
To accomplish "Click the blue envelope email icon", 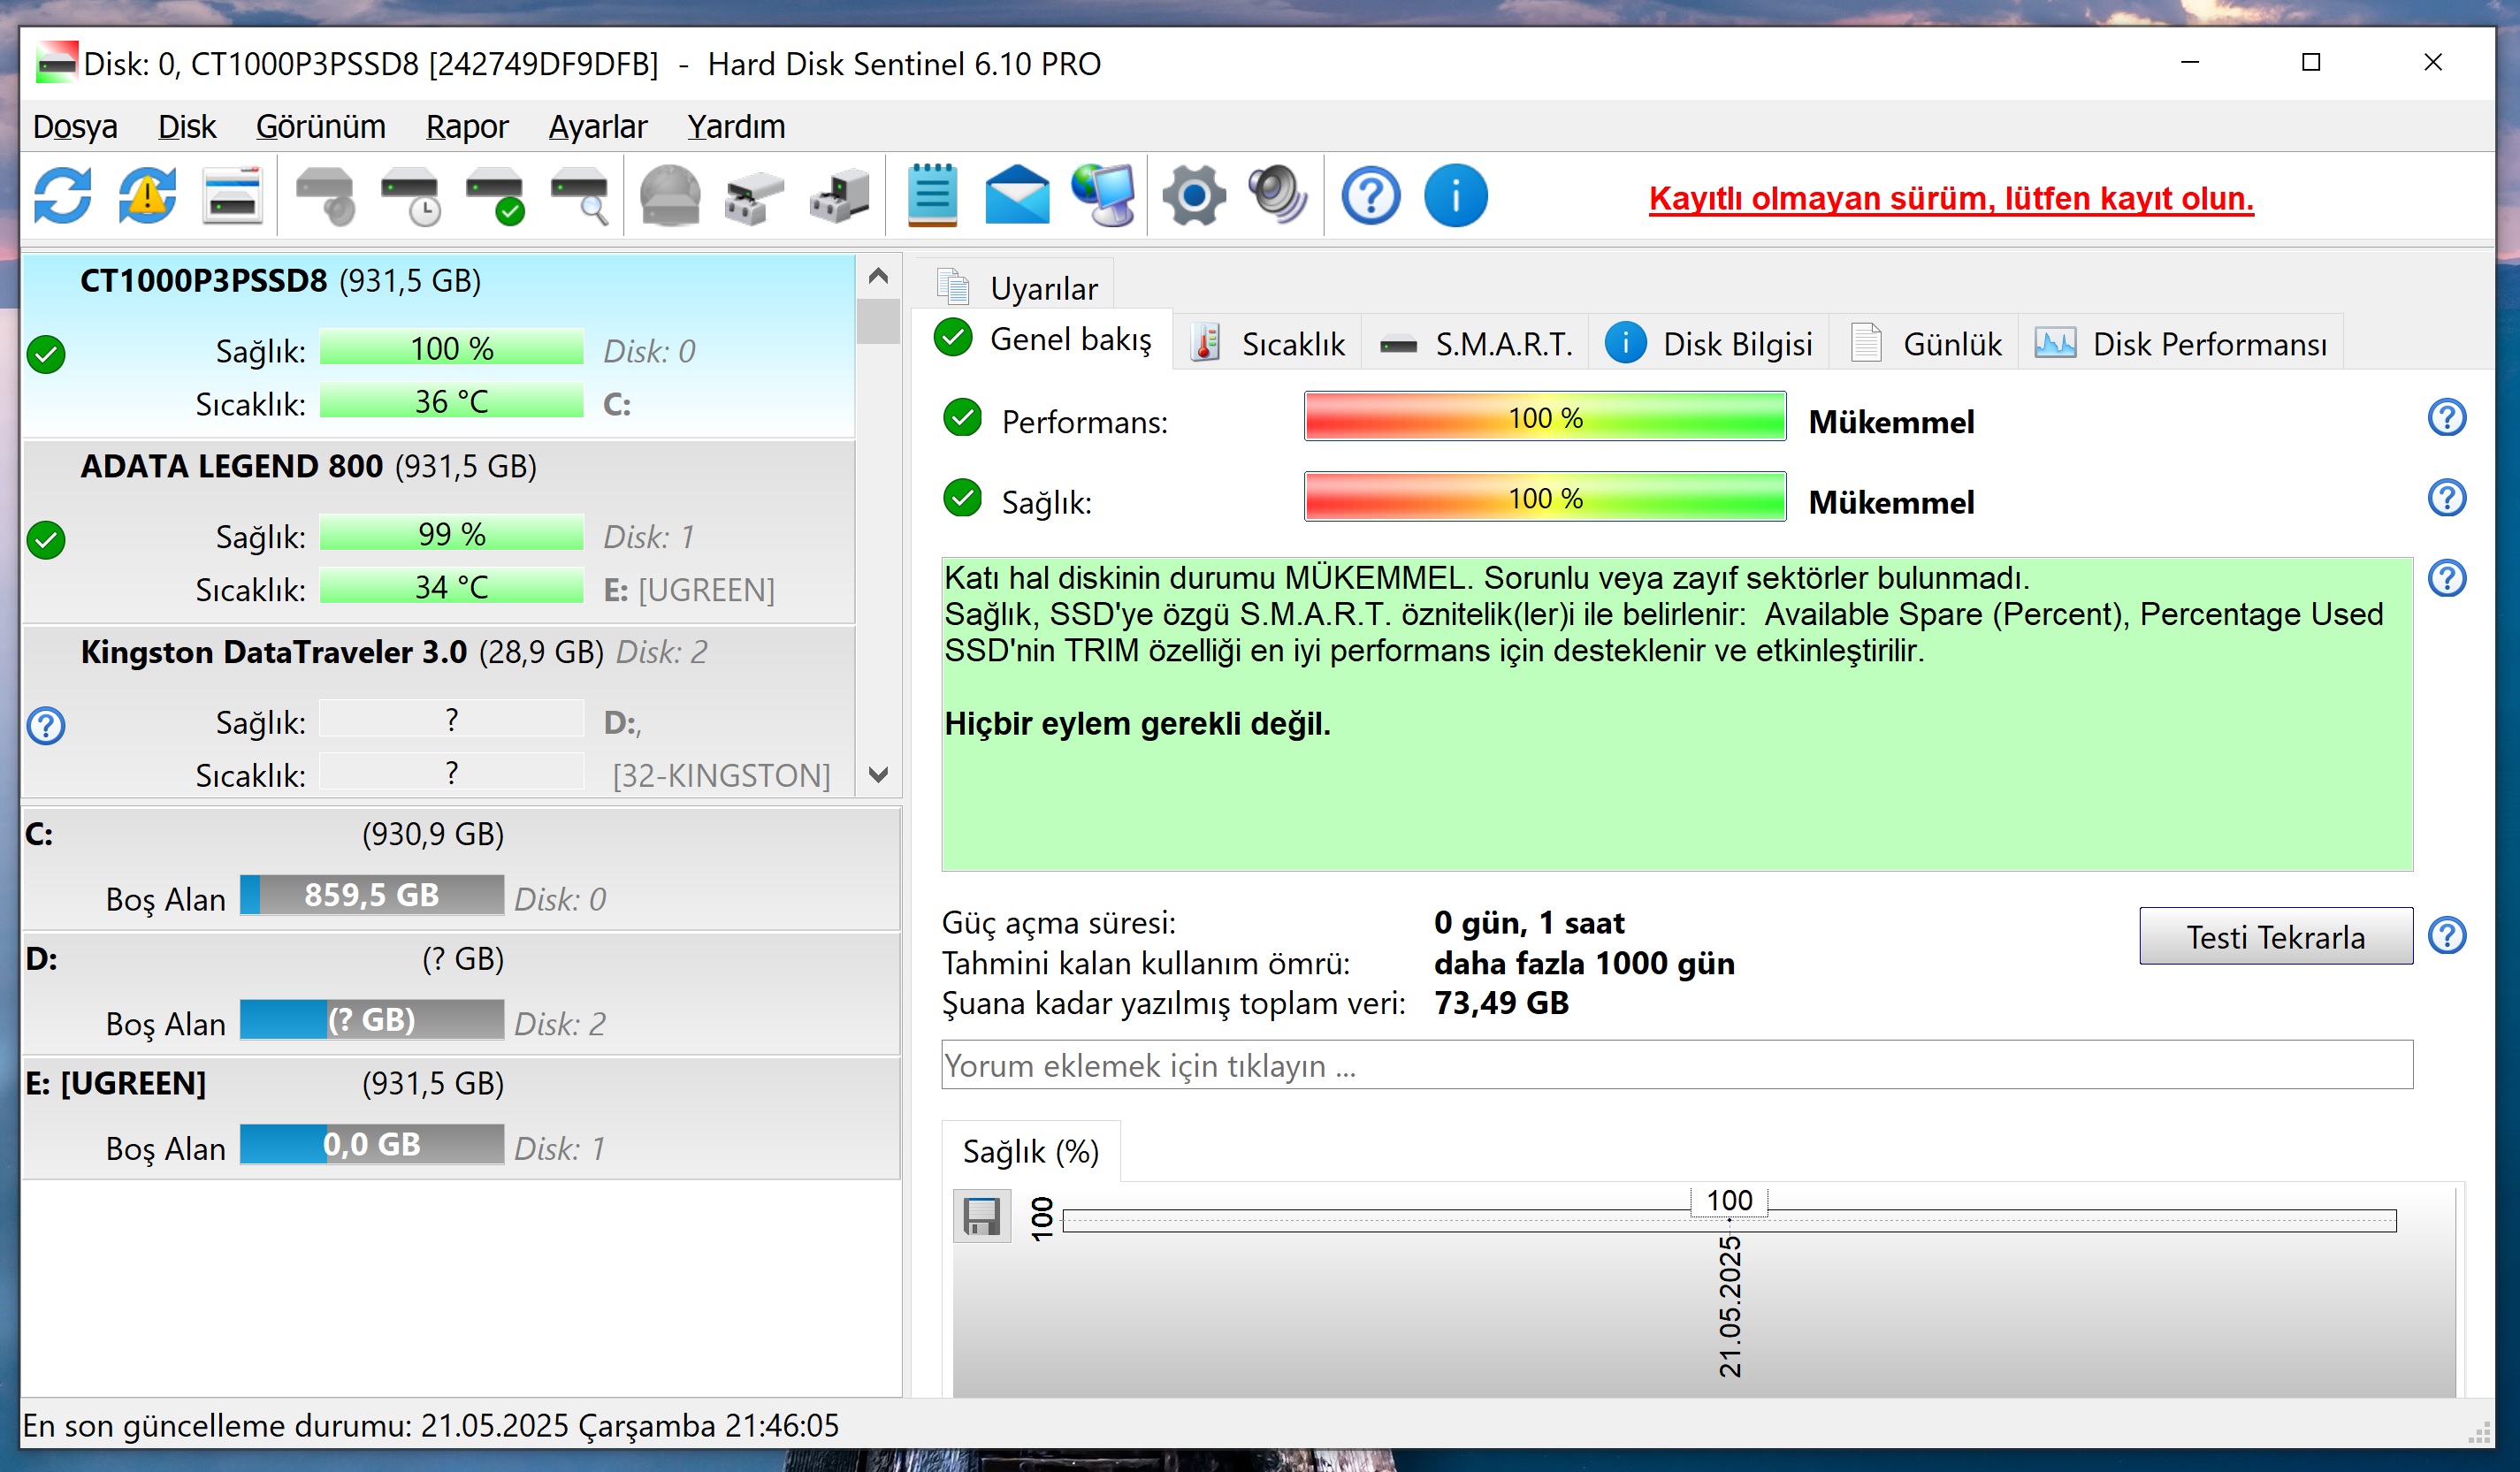I will pyautogui.click(x=1017, y=195).
